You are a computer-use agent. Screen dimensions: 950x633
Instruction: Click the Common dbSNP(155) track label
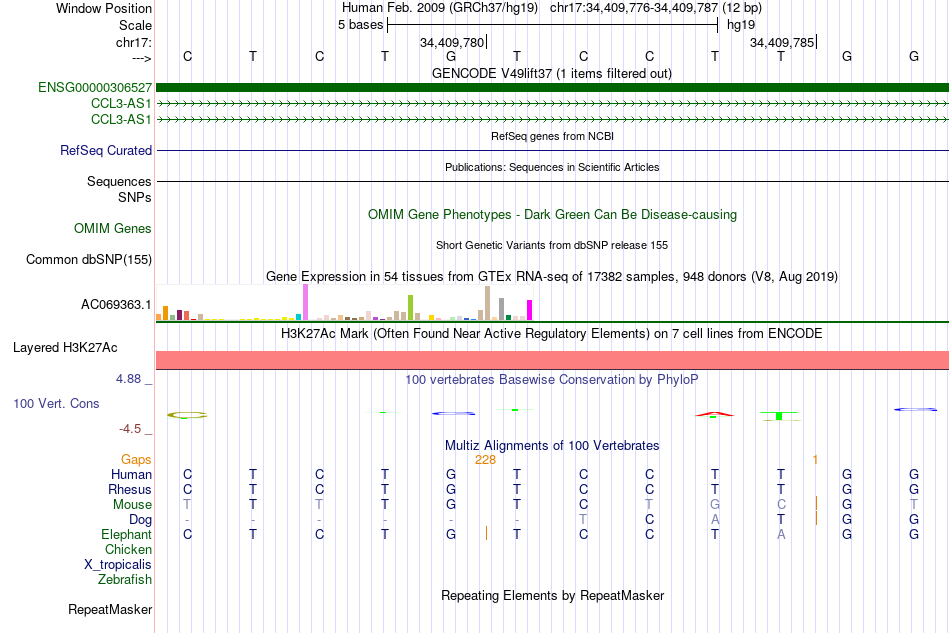[x=88, y=259]
